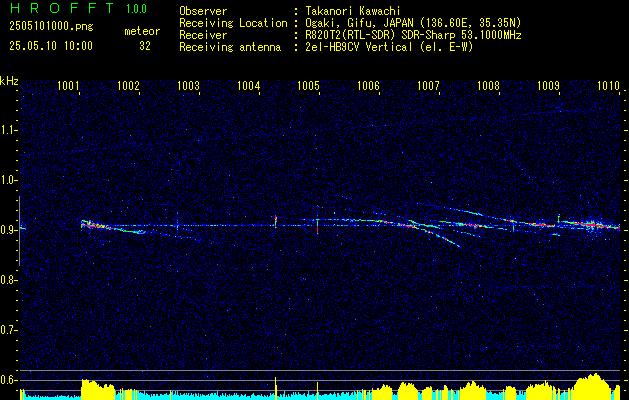
Task: Click the HROFFT program title text
Action: pyautogui.click(x=62, y=8)
